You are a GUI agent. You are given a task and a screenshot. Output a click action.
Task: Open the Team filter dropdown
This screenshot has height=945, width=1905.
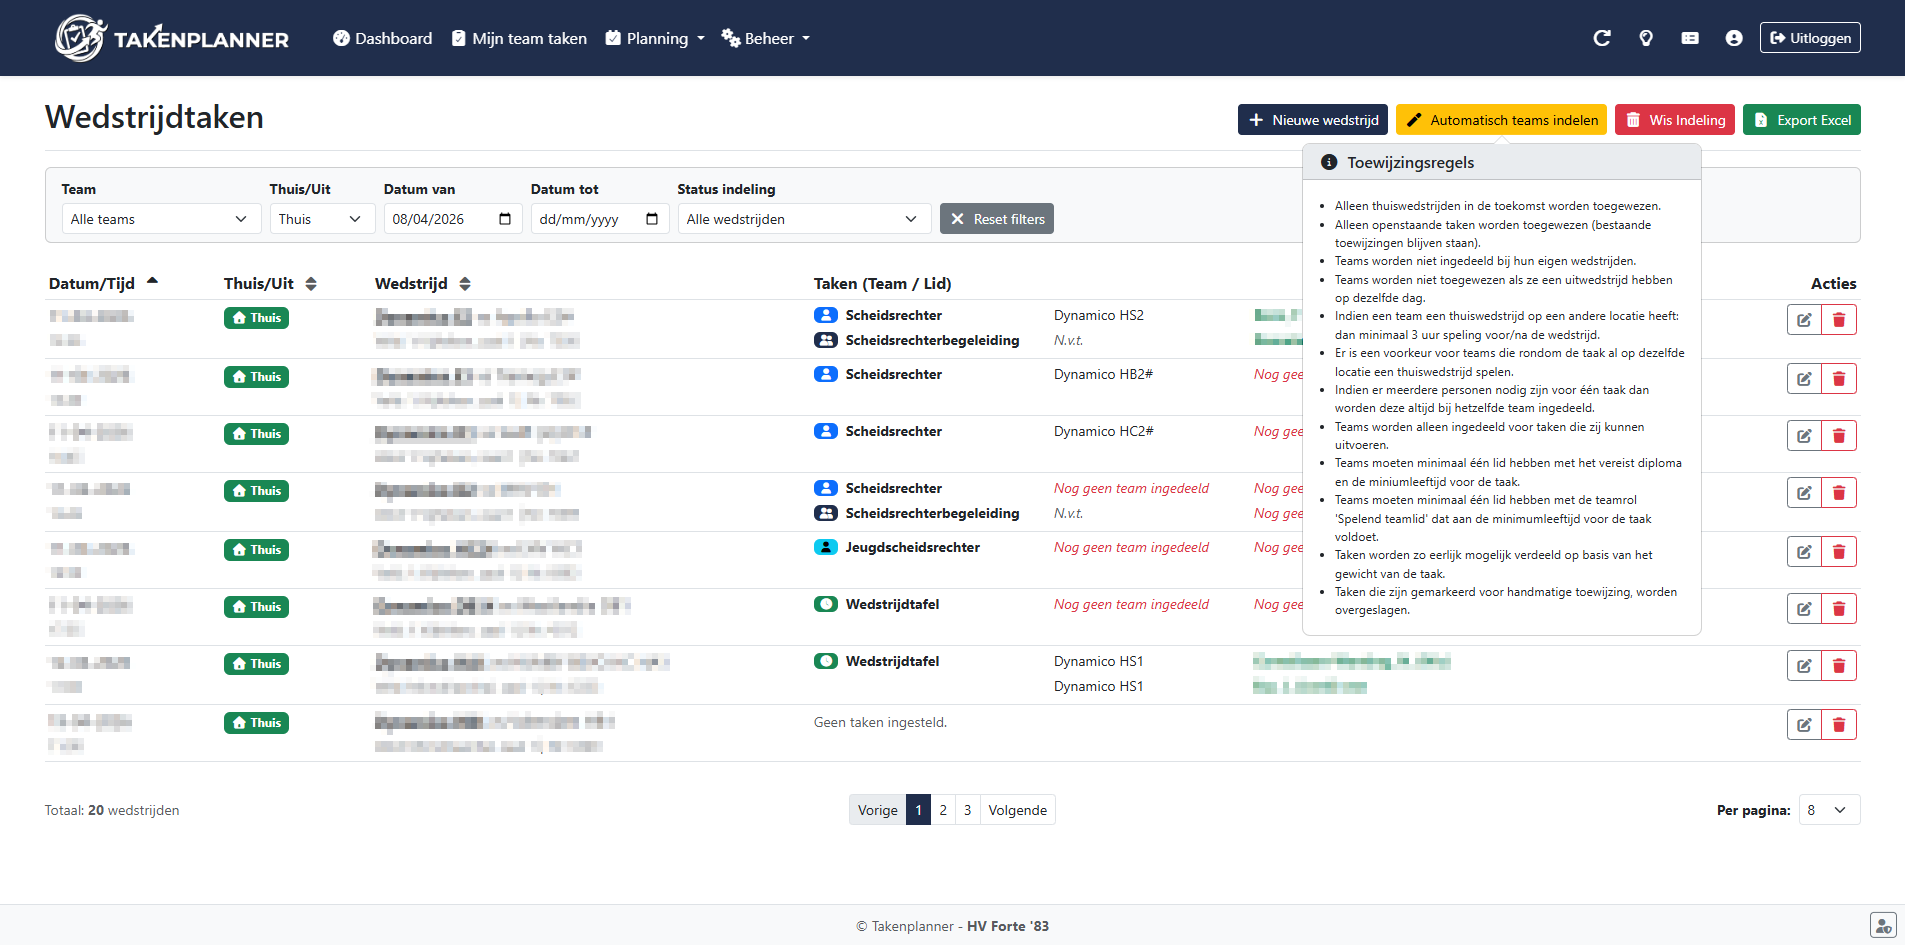coord(160,219)
